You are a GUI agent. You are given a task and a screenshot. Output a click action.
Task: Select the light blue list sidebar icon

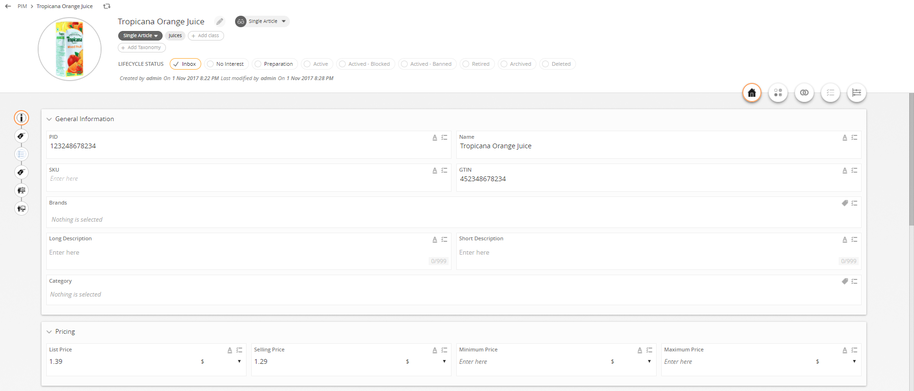tap(21, 154)
